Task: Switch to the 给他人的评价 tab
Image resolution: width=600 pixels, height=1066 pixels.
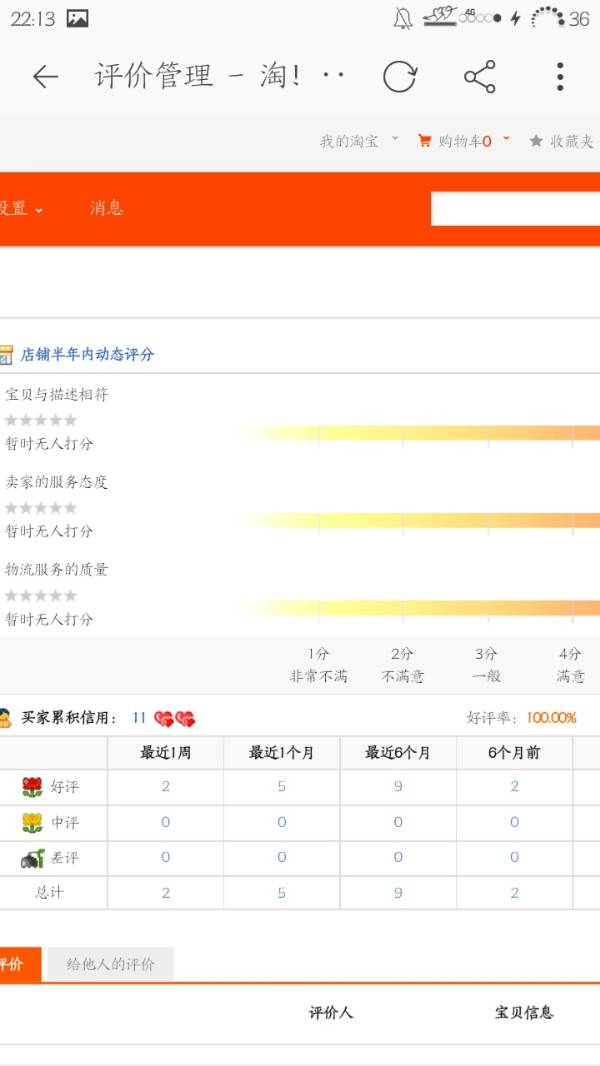Action: (111, 964)
